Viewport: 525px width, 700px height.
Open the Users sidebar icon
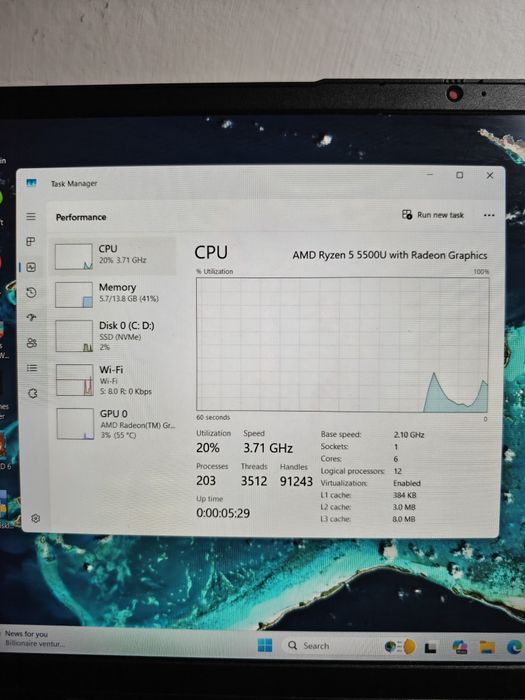32,343
